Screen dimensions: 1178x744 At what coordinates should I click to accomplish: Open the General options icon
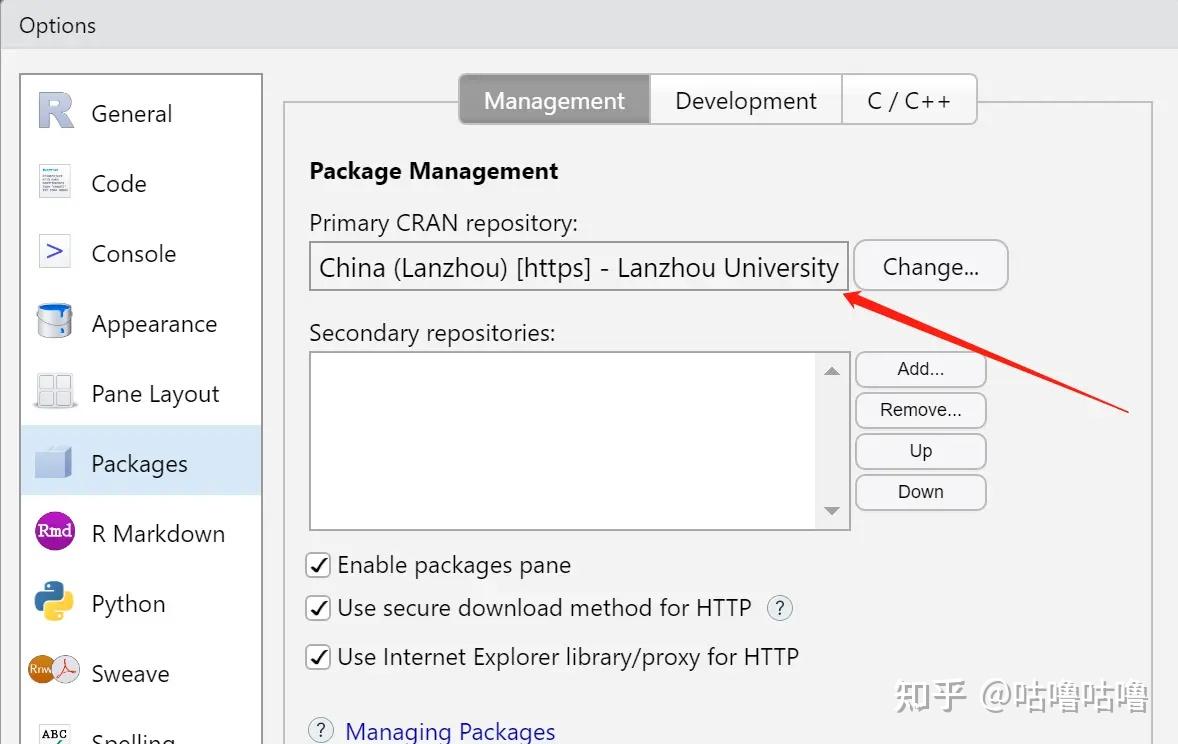56,111
